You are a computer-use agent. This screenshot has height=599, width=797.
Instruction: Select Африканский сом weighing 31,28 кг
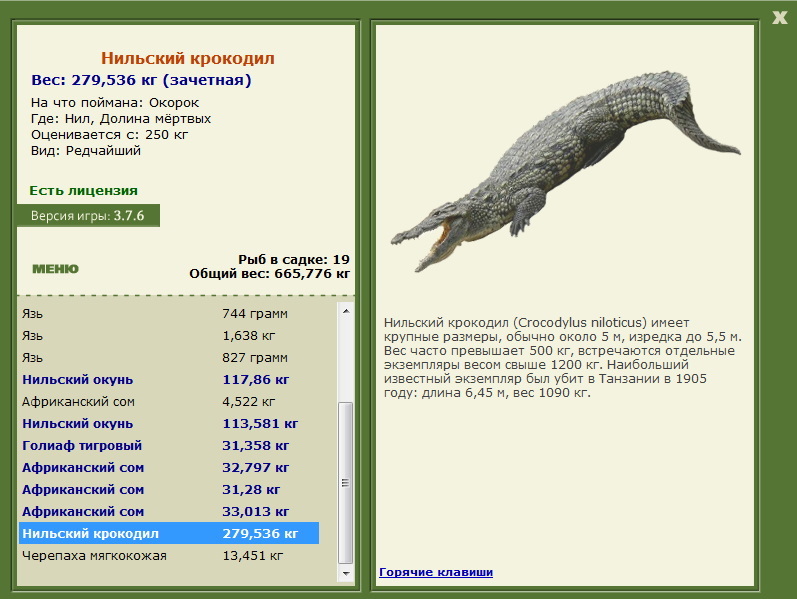tap(169, 489)
